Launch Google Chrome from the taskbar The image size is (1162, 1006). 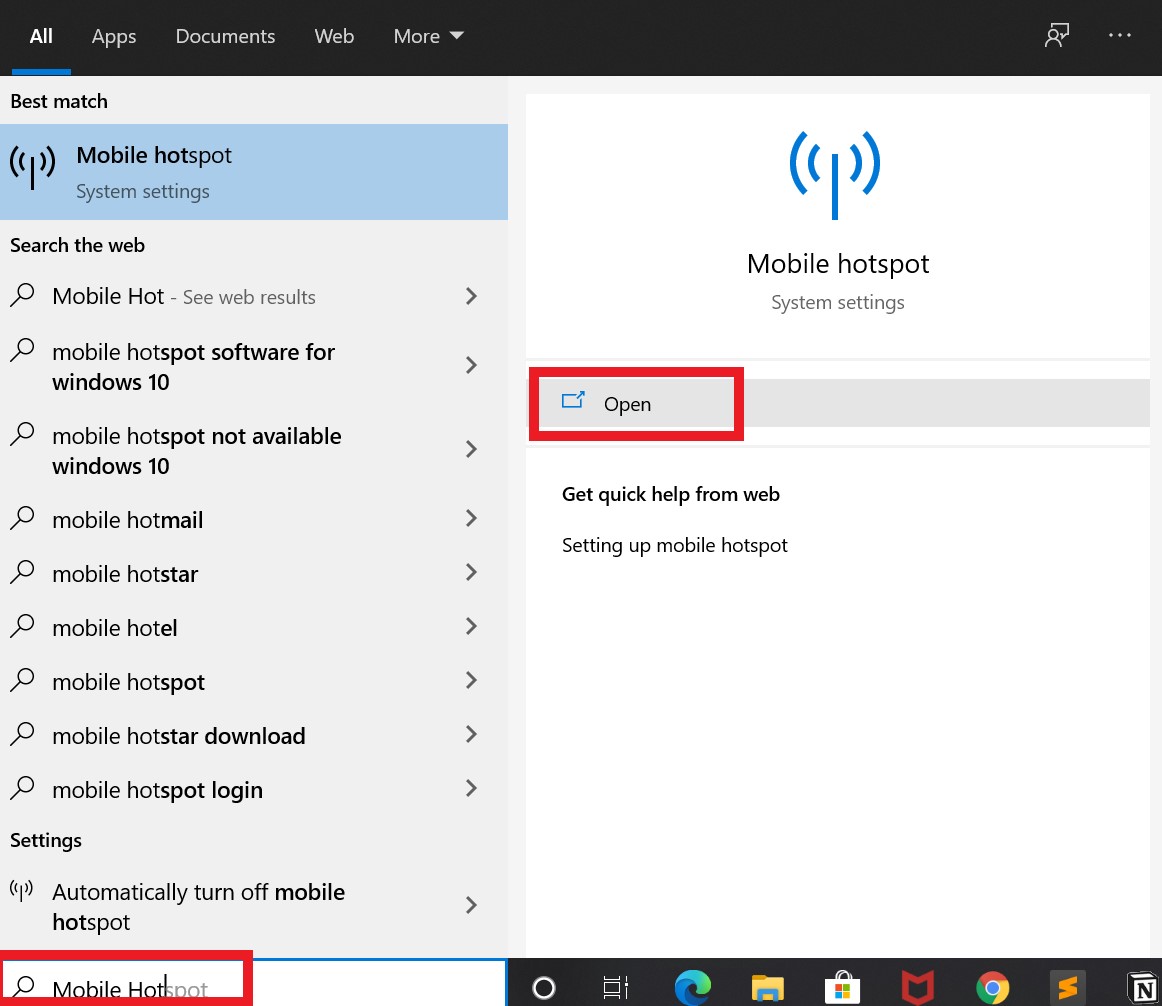[992, 988]
